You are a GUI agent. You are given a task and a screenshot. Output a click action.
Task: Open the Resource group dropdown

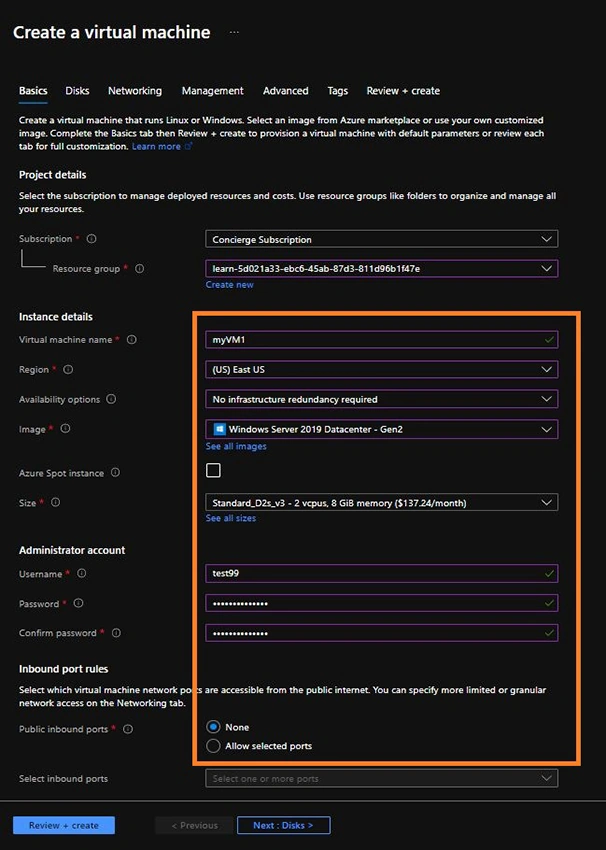[382, 268]
